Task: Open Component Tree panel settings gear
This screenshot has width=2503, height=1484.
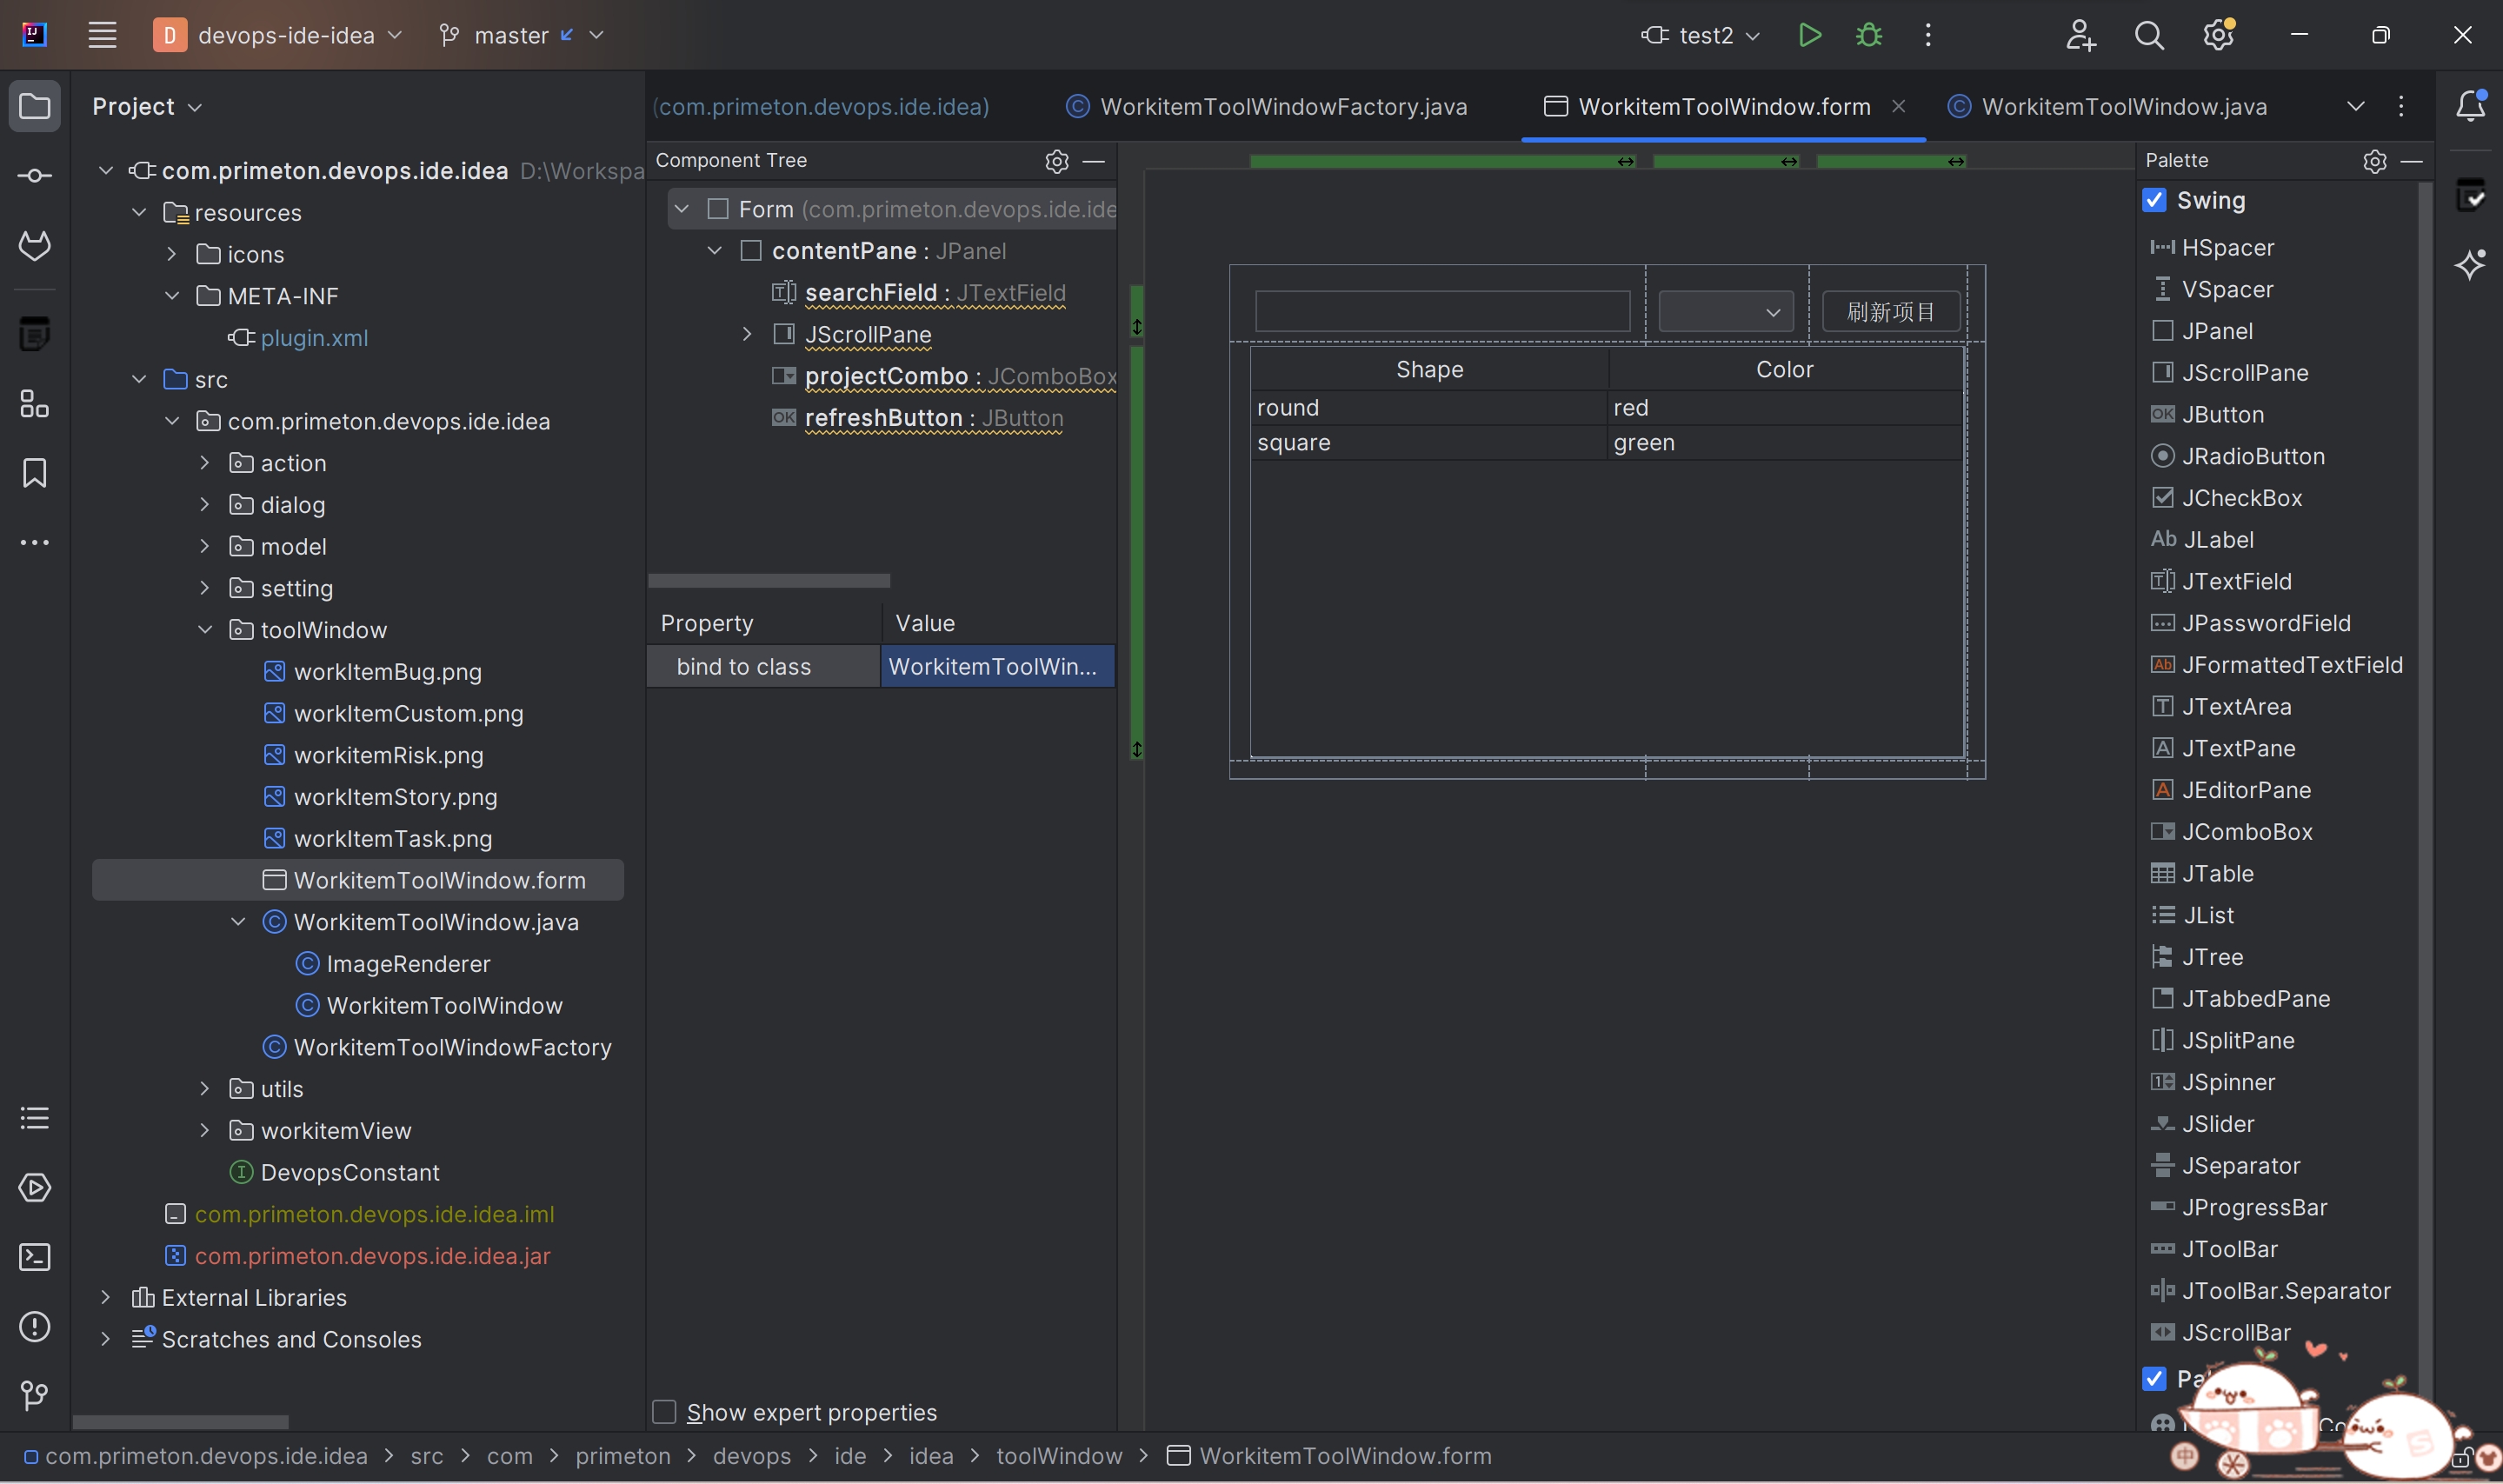Action: pyautogui.click(x=1056, y=161)
